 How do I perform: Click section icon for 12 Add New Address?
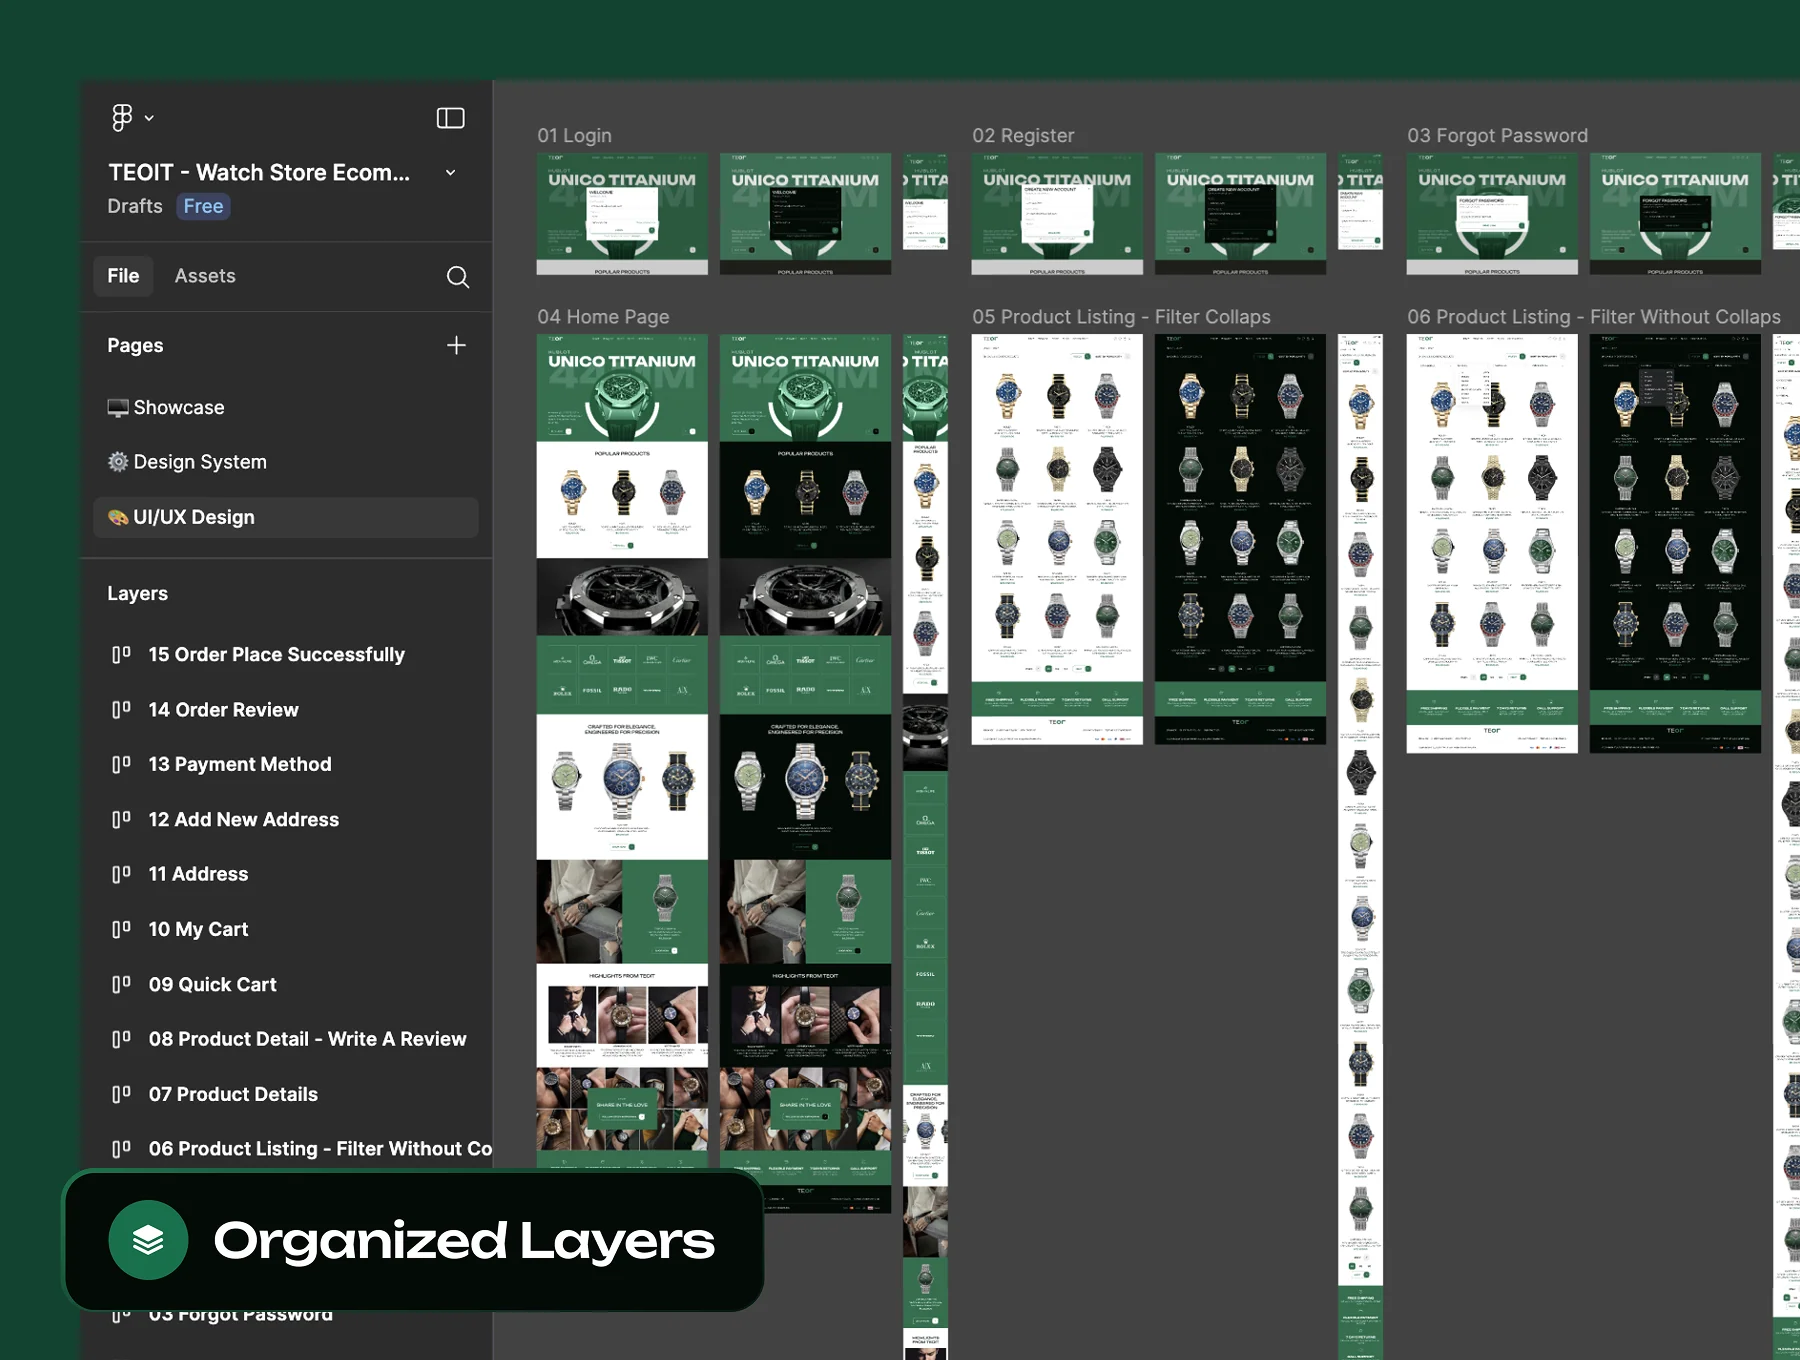click(121, 820)
